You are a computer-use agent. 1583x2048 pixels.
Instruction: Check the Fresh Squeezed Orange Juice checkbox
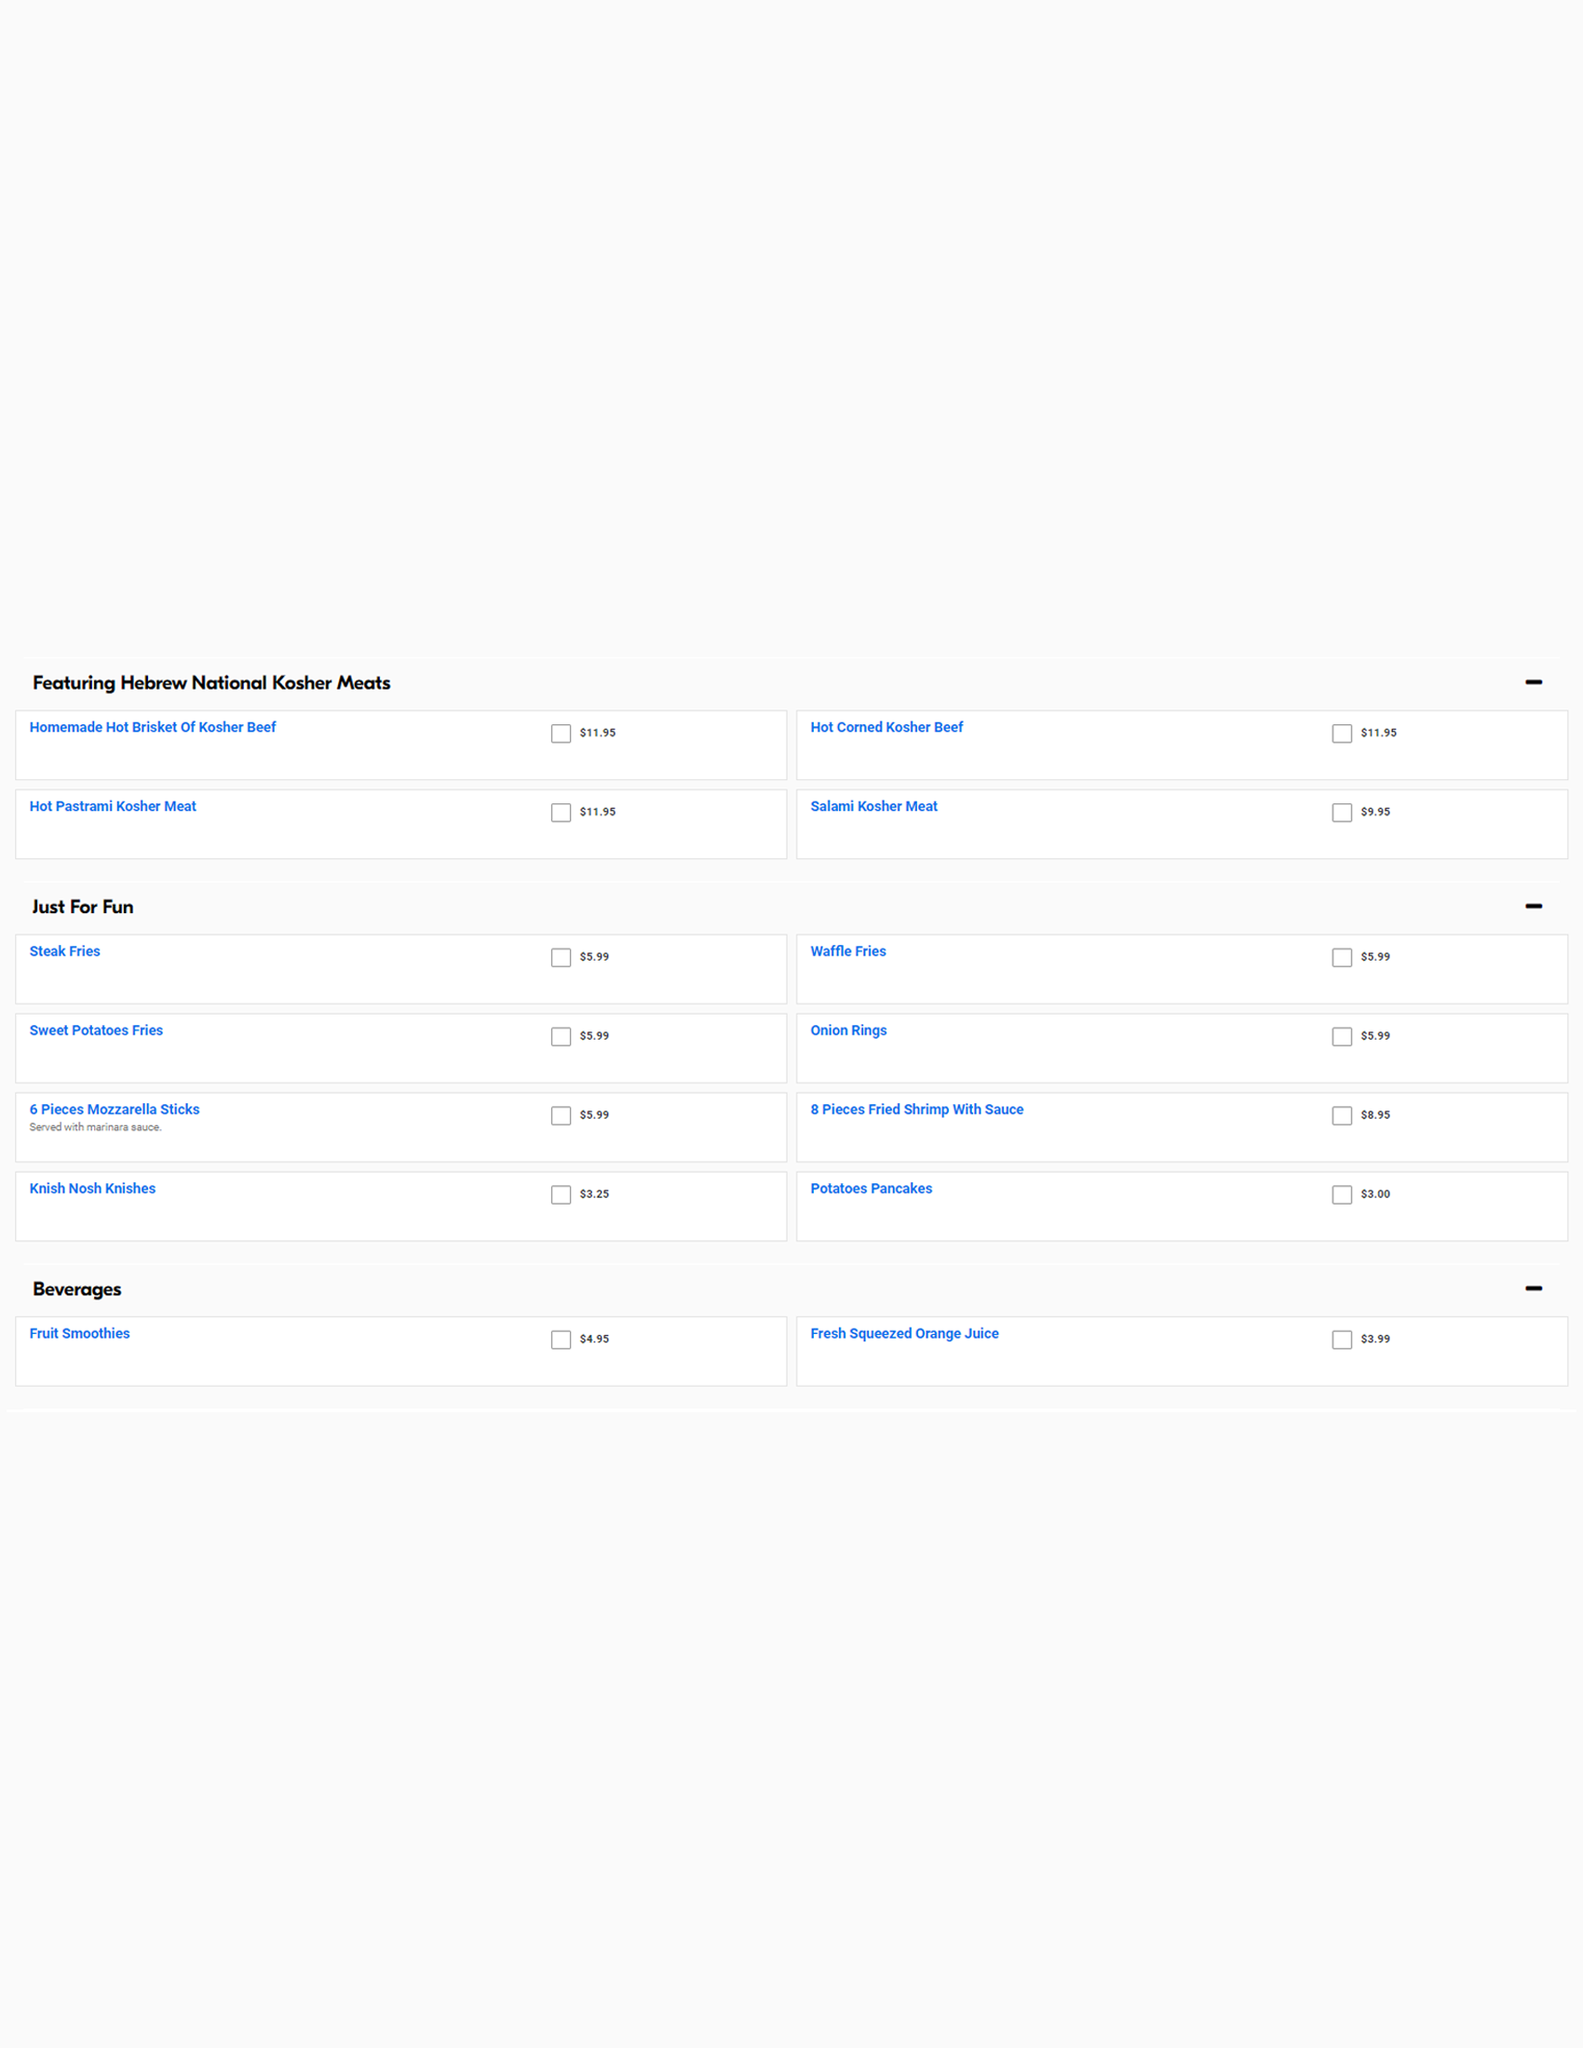(1341, 1339)
